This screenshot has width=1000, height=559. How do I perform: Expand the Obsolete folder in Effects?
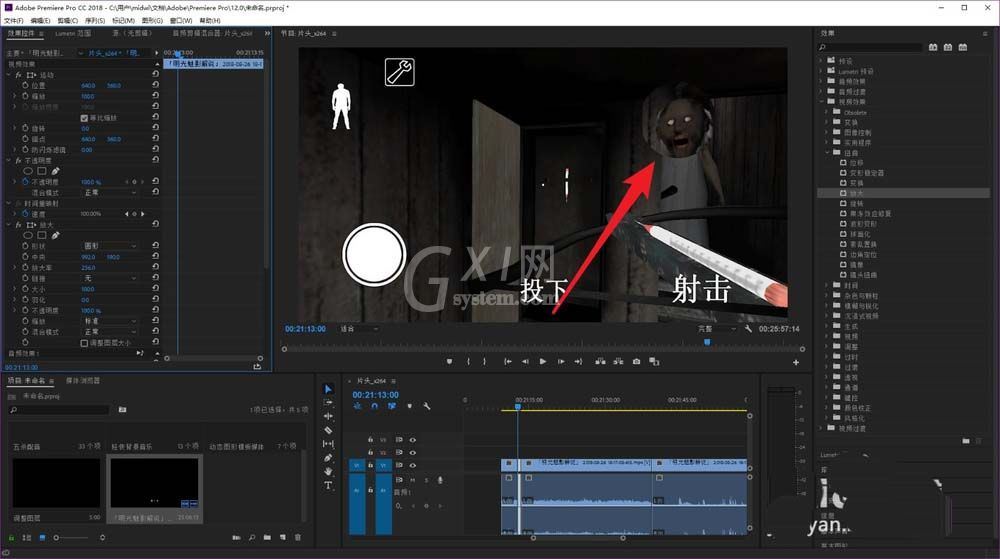coord(827,112)
